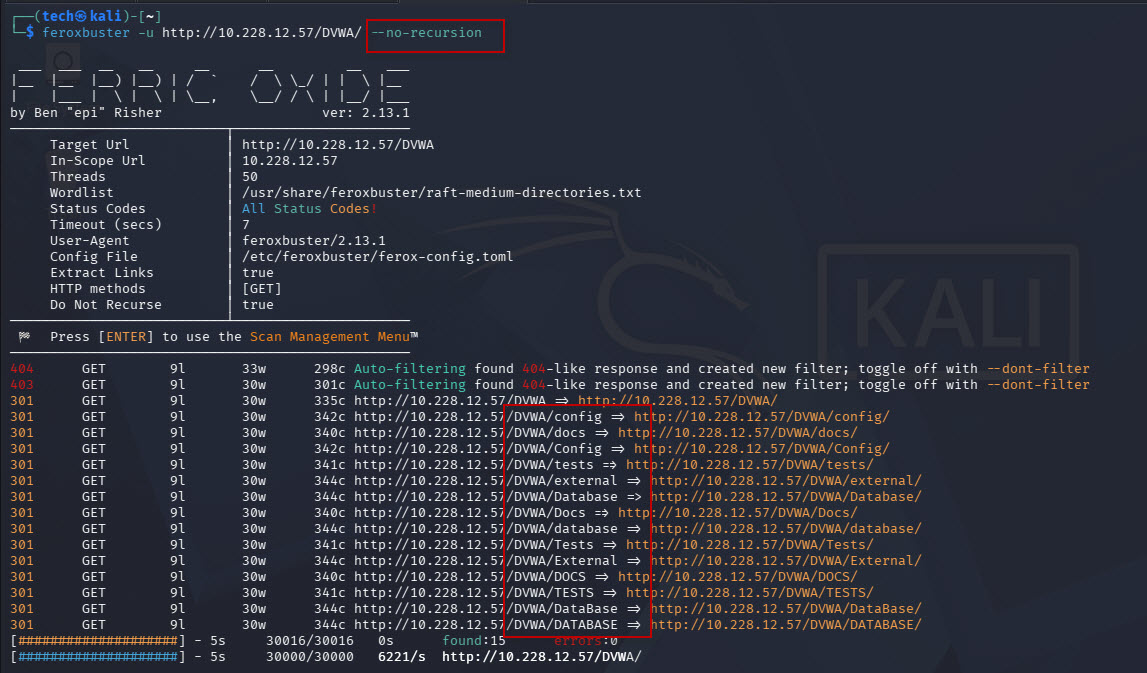The height and width of the screenshot is (673, 1147).
Task: Click the [ENTER] key hint
Action: pos(126,336)
